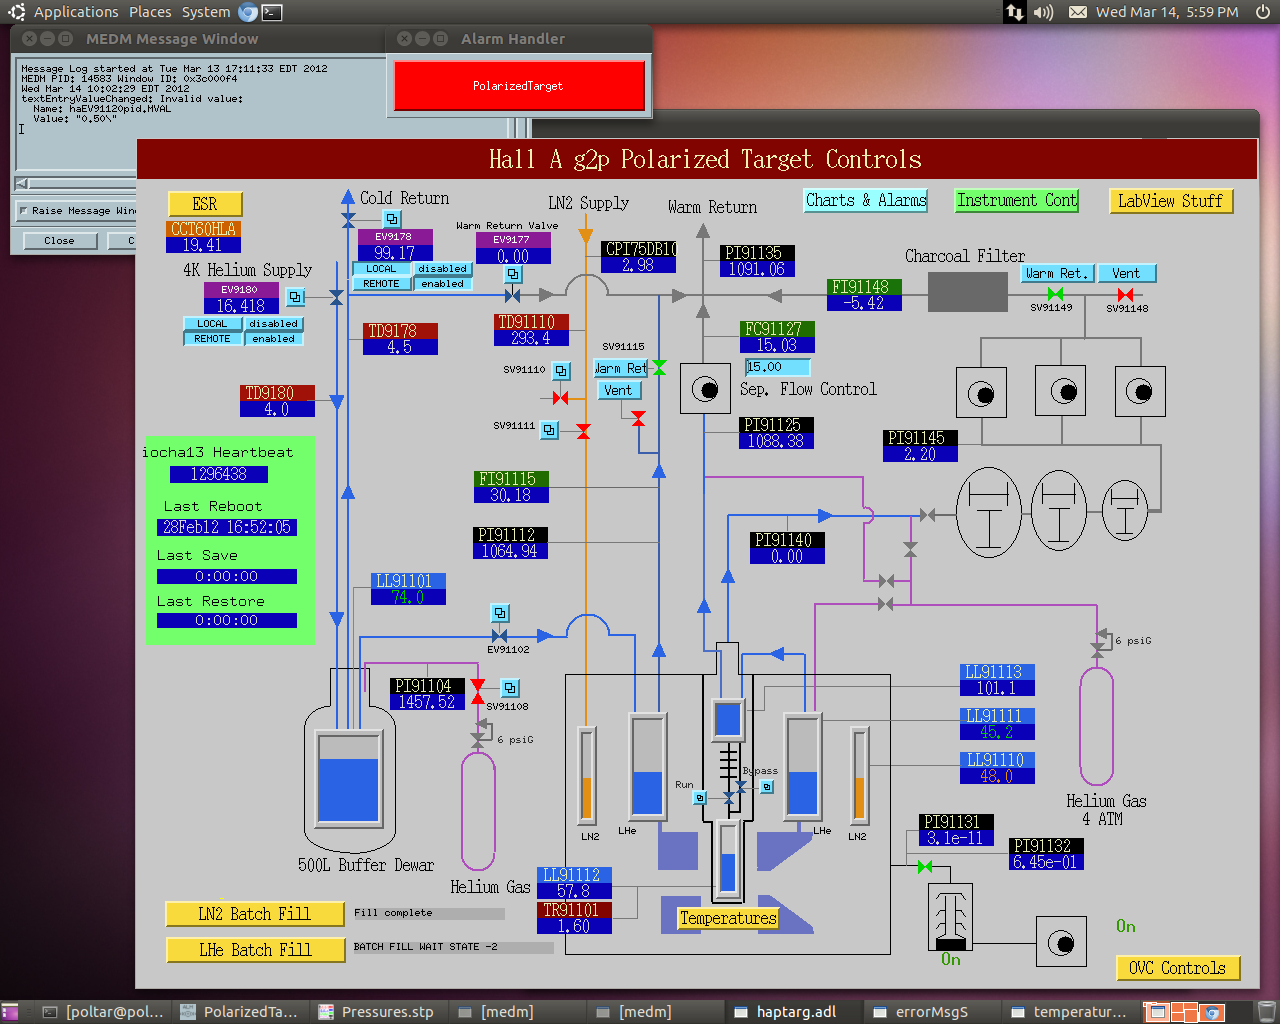Image resolution: width=1280 pixels, height=1024 pixels.
Task: Click red SV91148 valve symbol
Action: 1125,294
